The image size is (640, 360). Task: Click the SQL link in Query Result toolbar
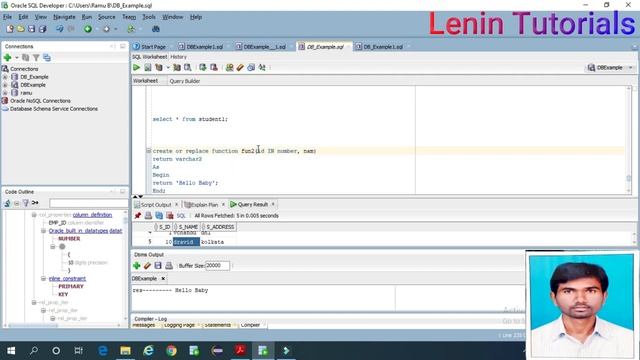(x=181, y=216)
